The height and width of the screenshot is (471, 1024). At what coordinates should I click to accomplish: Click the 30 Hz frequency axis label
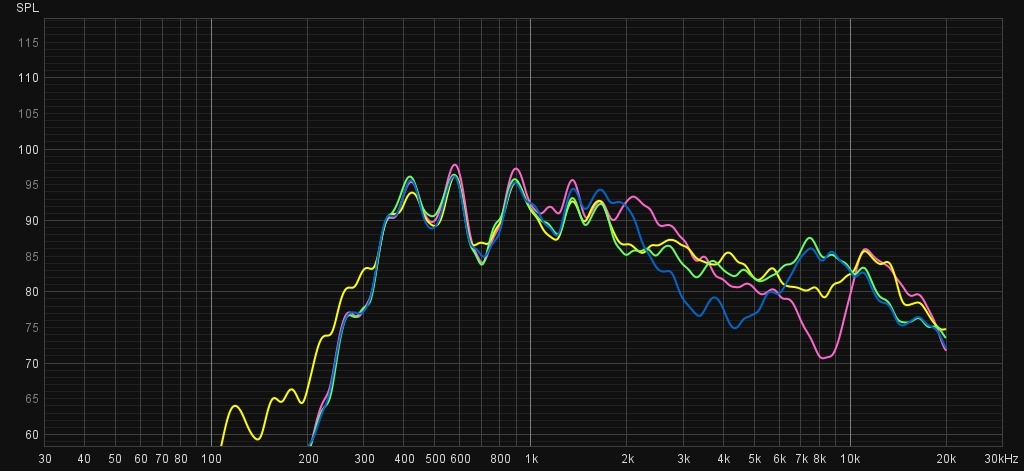45,459
